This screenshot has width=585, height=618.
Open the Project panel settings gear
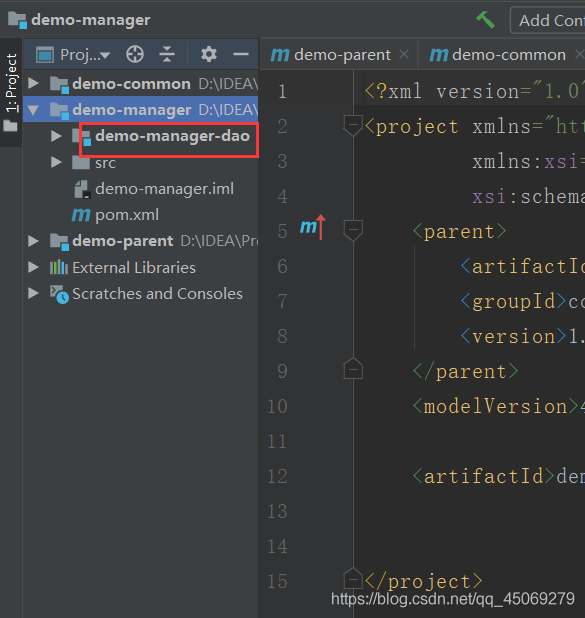[209, 54]
